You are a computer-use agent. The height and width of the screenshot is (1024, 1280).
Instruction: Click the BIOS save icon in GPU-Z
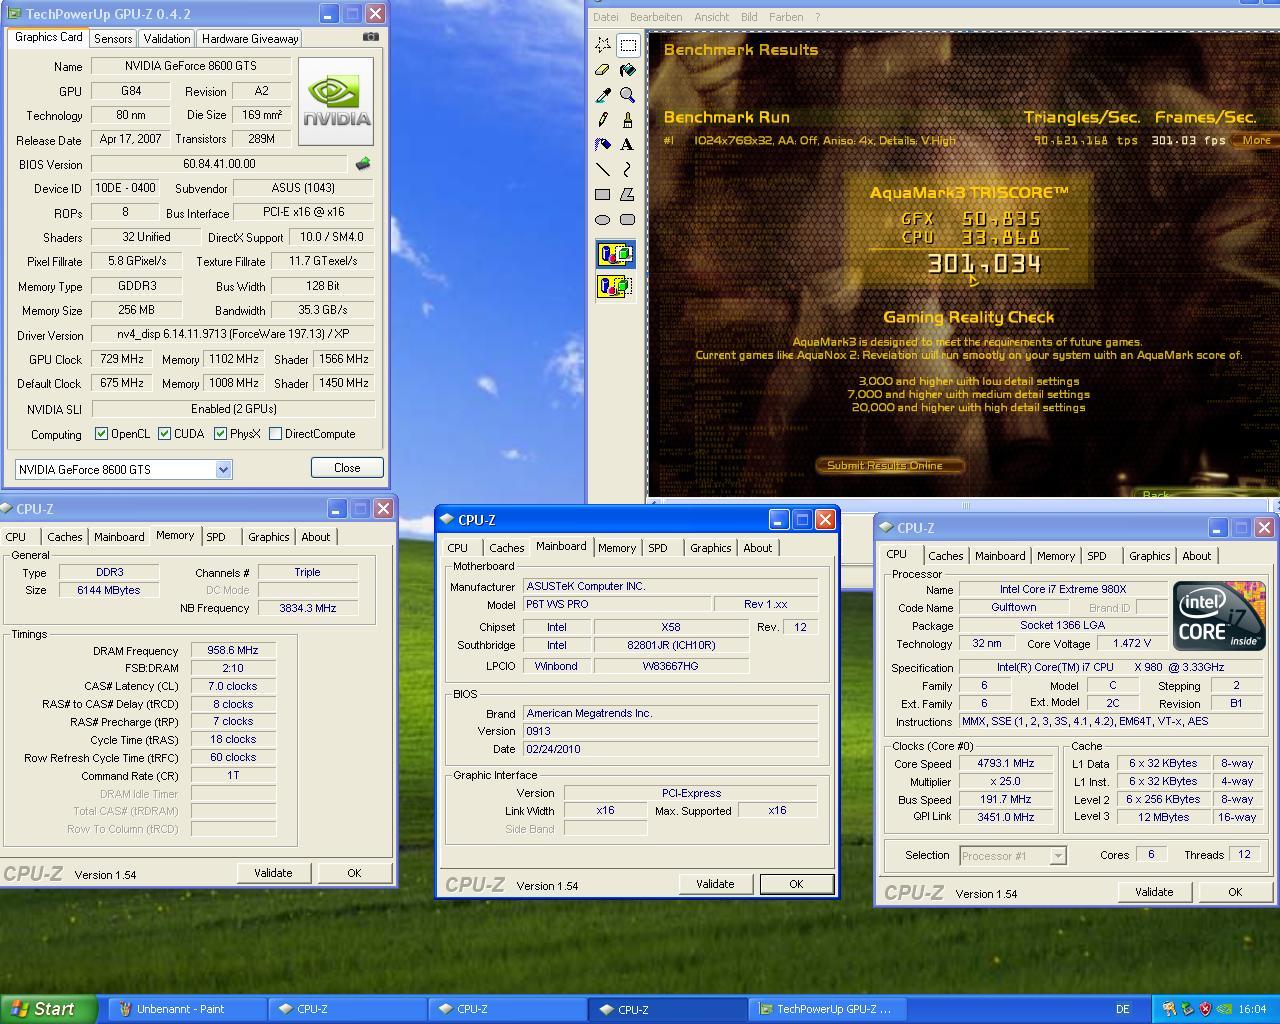[x=363, y=164]
